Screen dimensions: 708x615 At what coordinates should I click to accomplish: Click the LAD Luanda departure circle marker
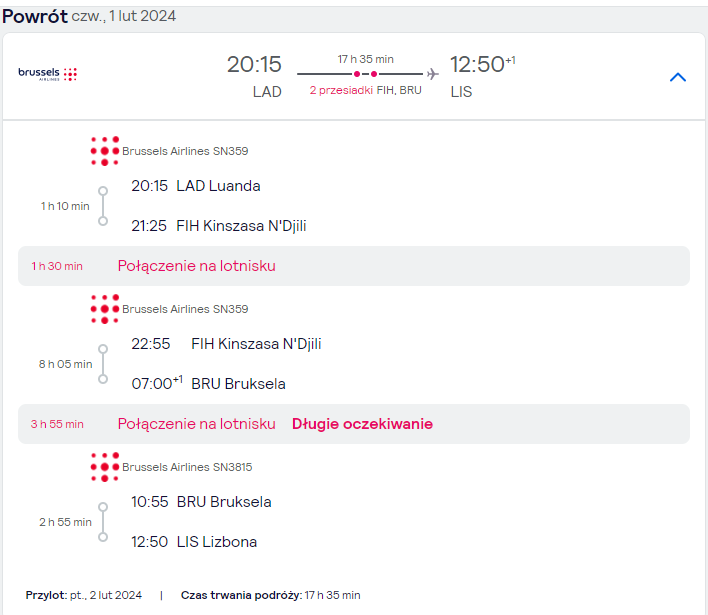(x=103, y=191)
